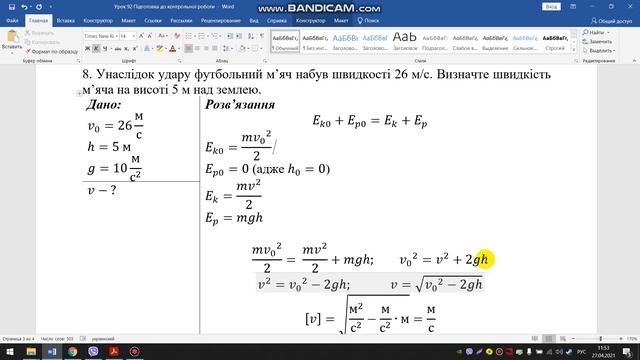Toggle subscript x₂ formatting
The height and width of the screenshot is (360, 640).
(126, 49)
